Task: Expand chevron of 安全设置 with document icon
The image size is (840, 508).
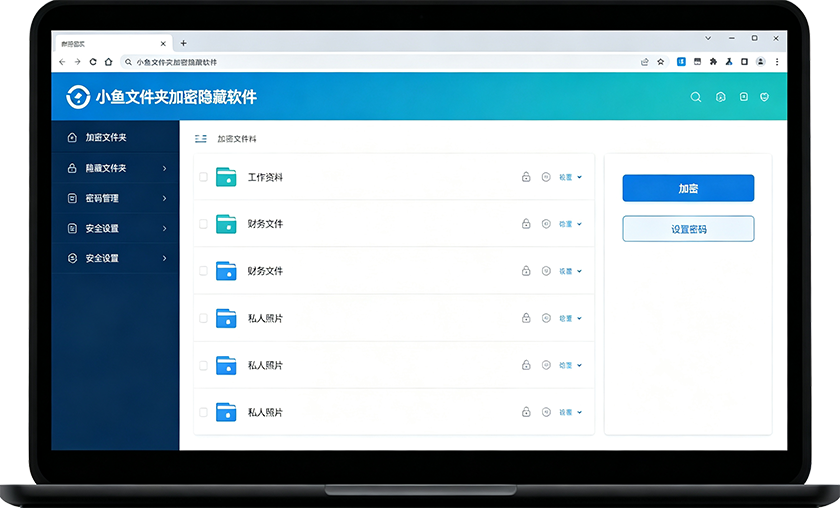Action: point(164,228)
